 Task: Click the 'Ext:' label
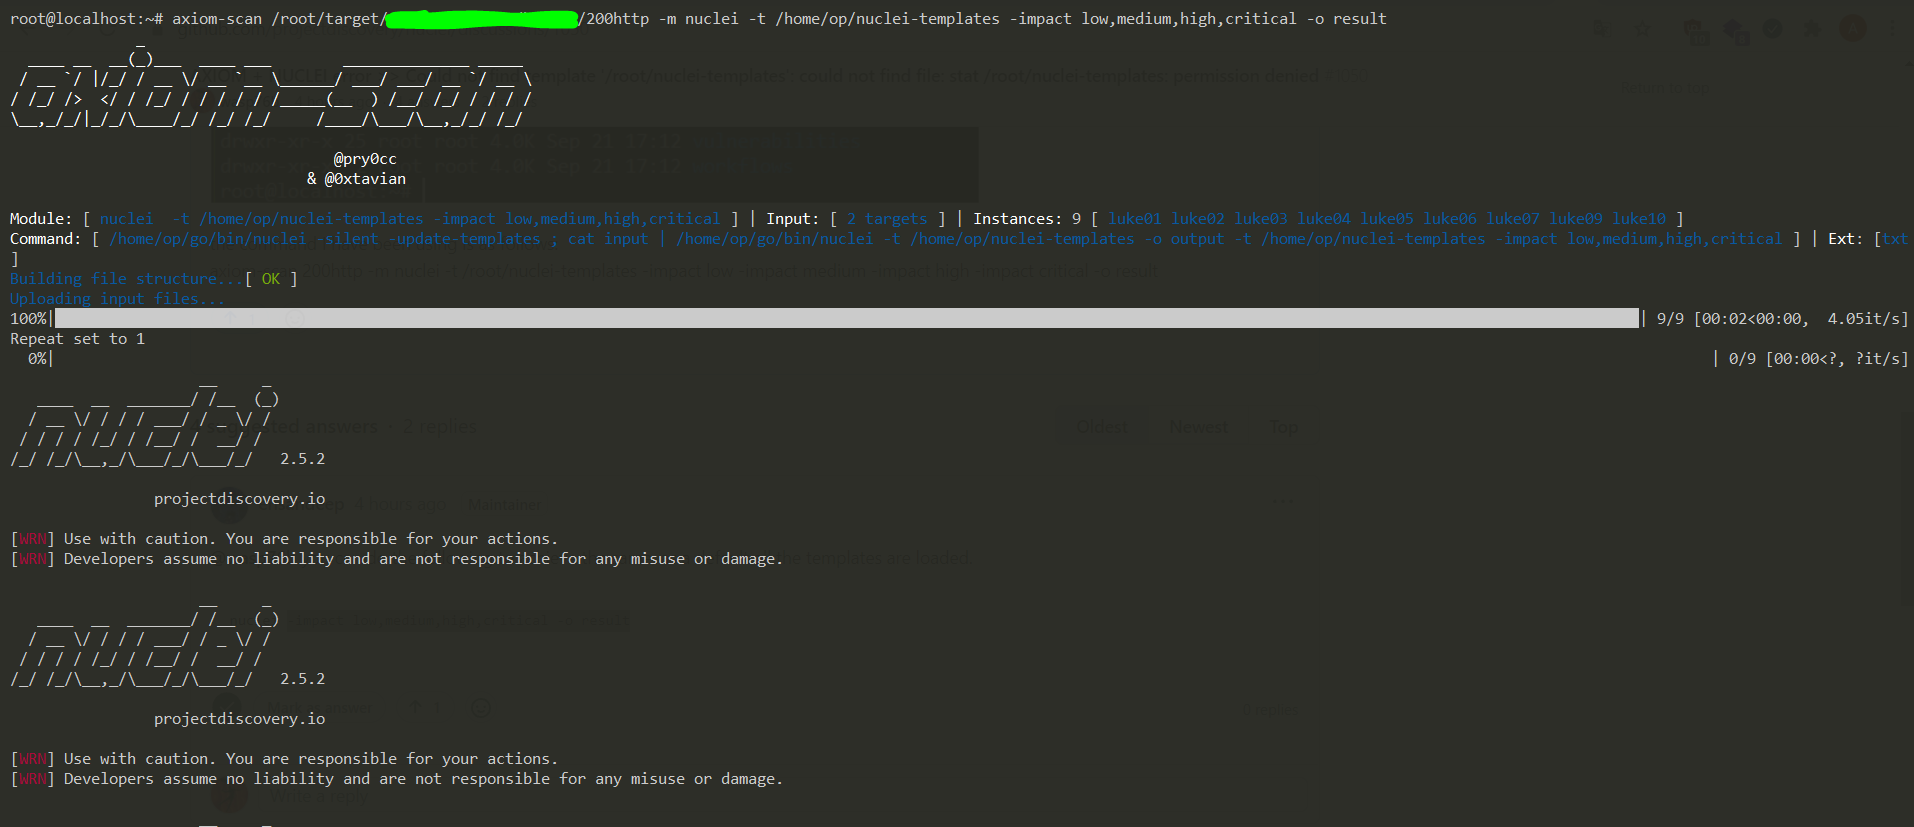[x=1846, y=239]
